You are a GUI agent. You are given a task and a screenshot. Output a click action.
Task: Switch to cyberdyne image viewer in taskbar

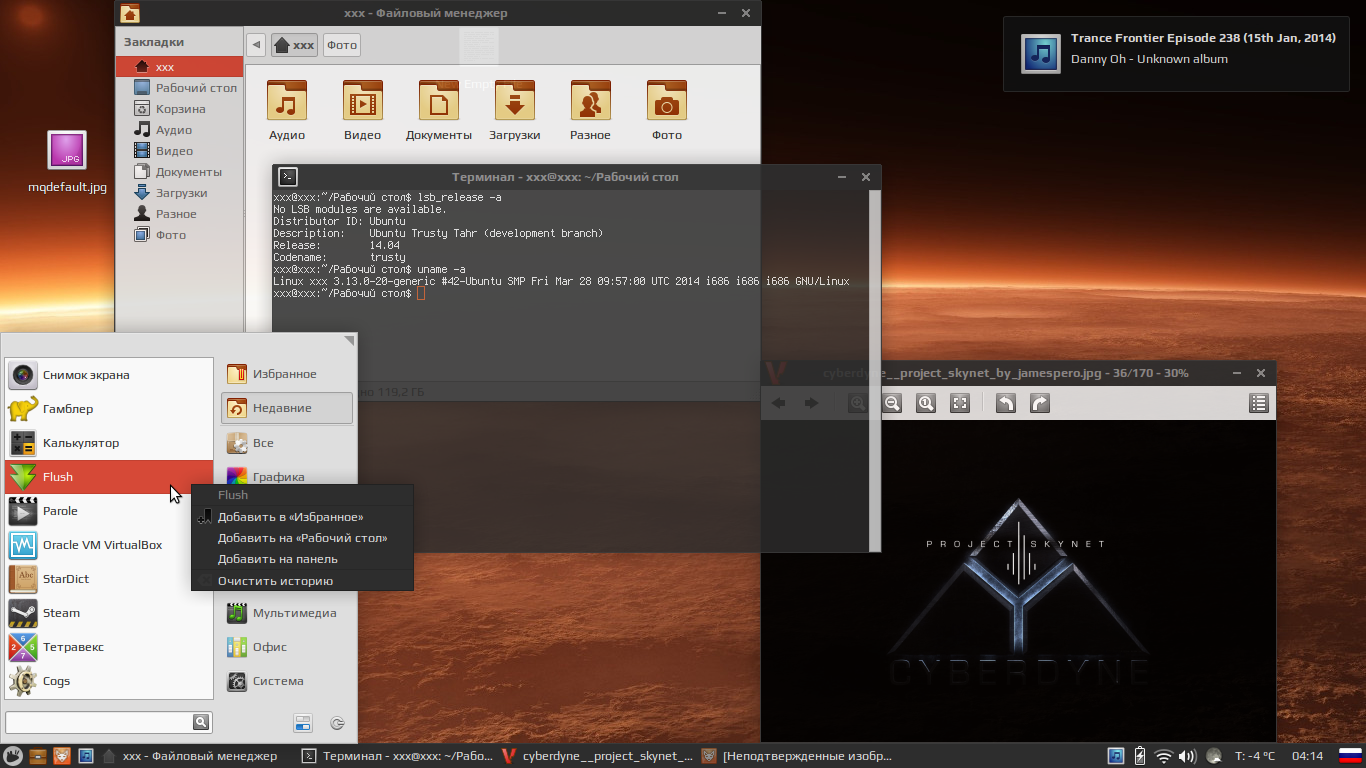pyautogui.click(x=597, y=756)
